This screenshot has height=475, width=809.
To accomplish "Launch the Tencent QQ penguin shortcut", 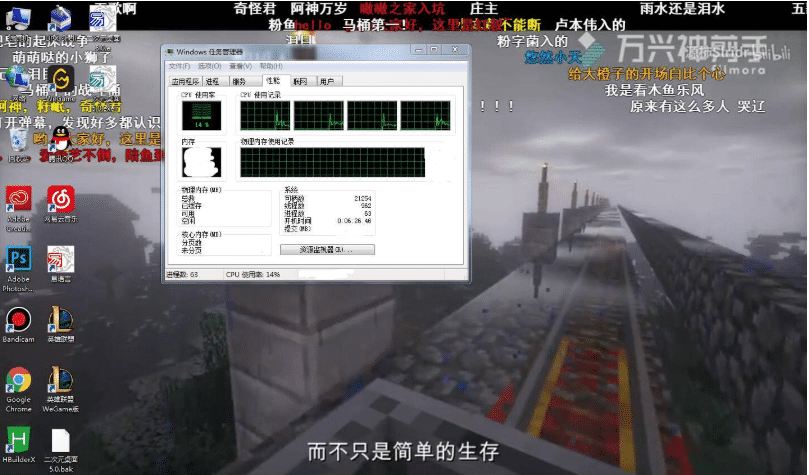I will coord(61,139).
